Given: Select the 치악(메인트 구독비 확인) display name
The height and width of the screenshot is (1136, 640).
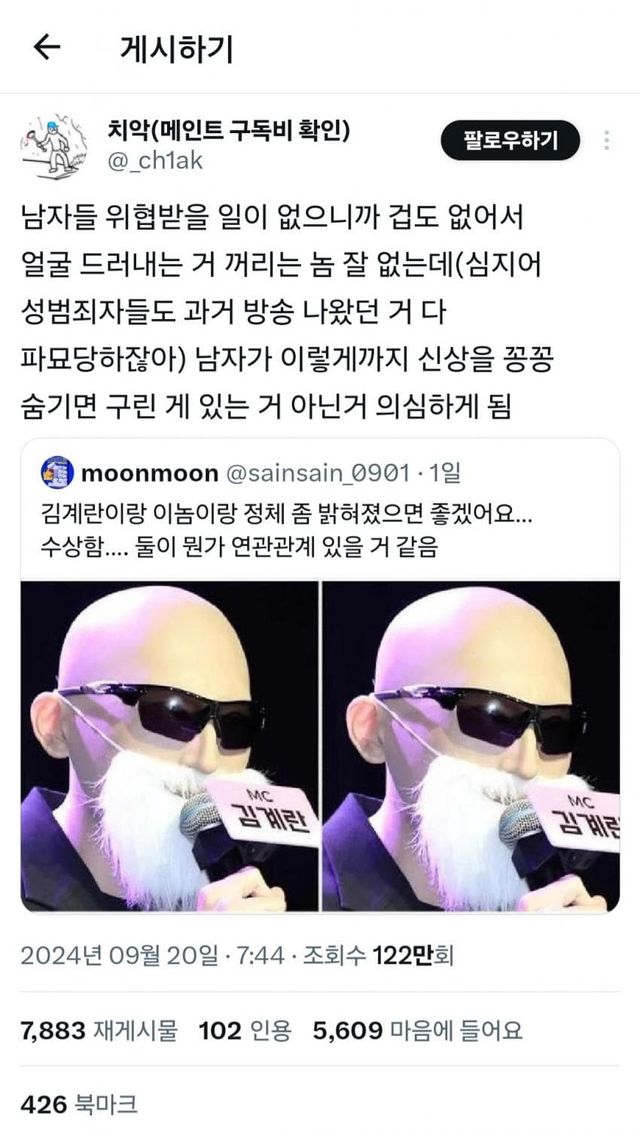Looking at the screenshot, I should [x=228, y=130].
